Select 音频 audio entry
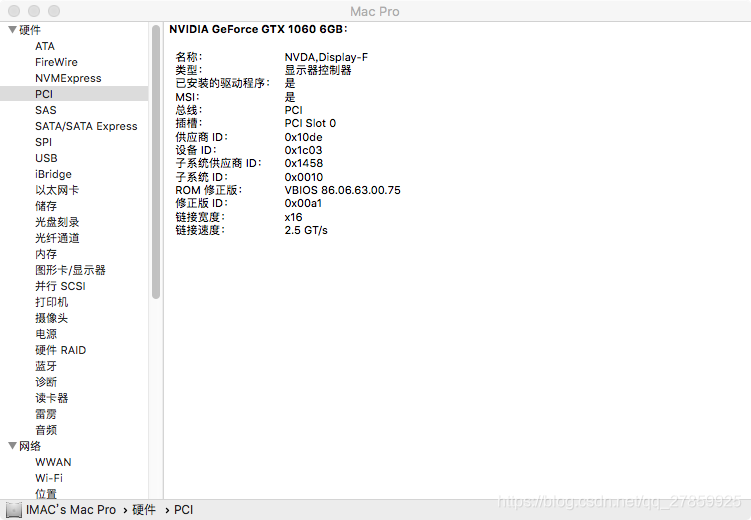Viewport: 751px width, 520px height. [46, 430]
